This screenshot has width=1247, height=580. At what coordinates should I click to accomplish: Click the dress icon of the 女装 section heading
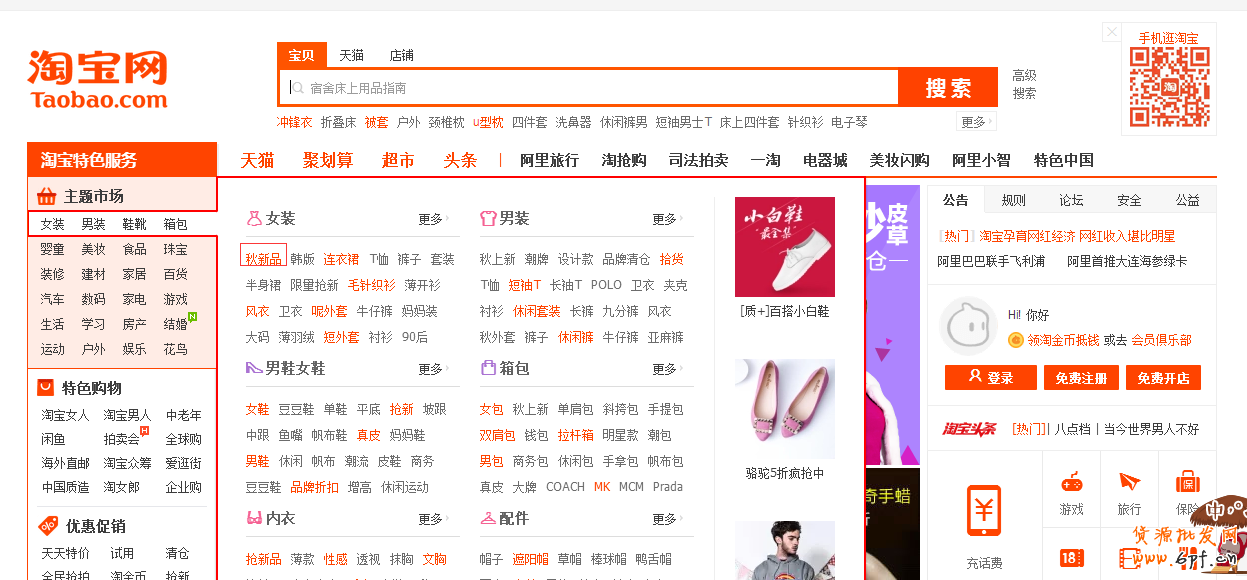tap(254, 217)
